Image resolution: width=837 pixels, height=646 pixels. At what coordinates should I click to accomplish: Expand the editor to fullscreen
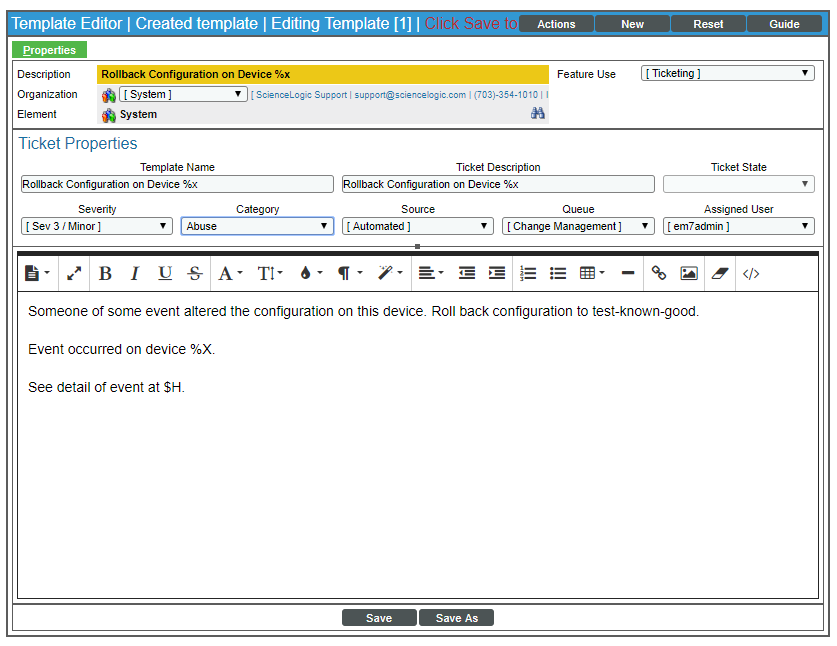(x=75, y=274)
